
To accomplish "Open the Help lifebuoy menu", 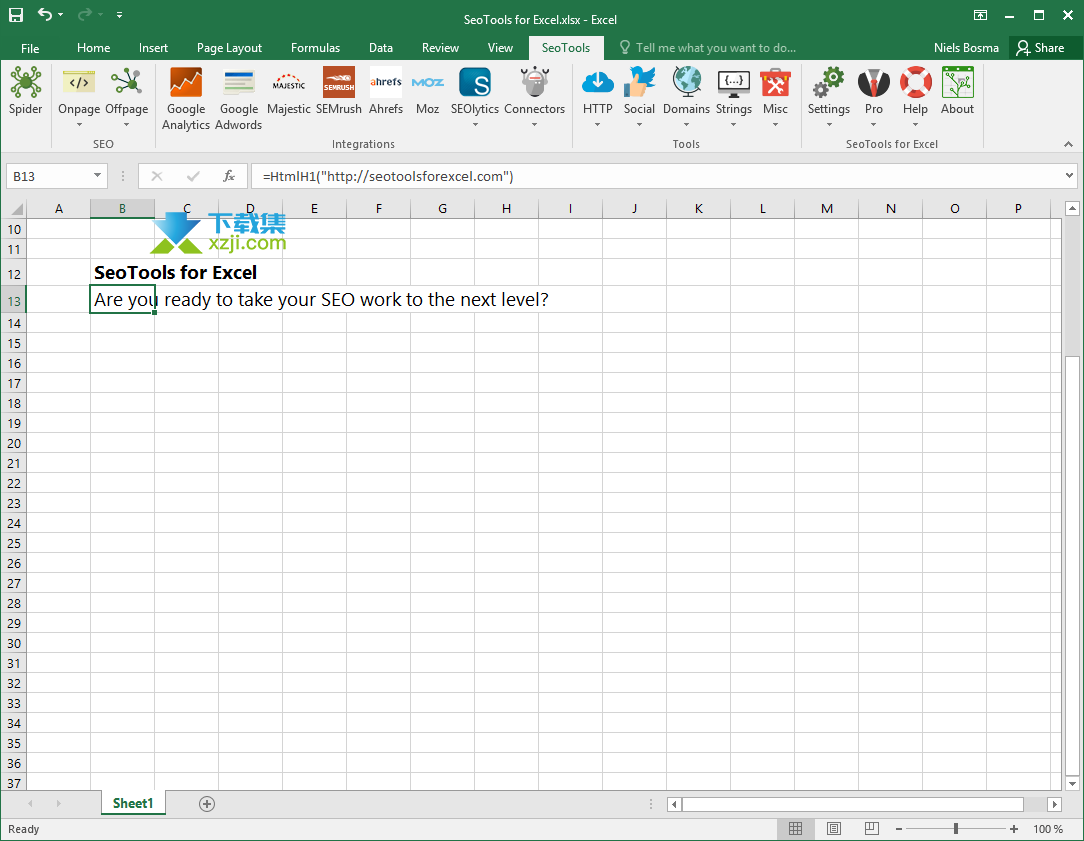I will point(915,97).
